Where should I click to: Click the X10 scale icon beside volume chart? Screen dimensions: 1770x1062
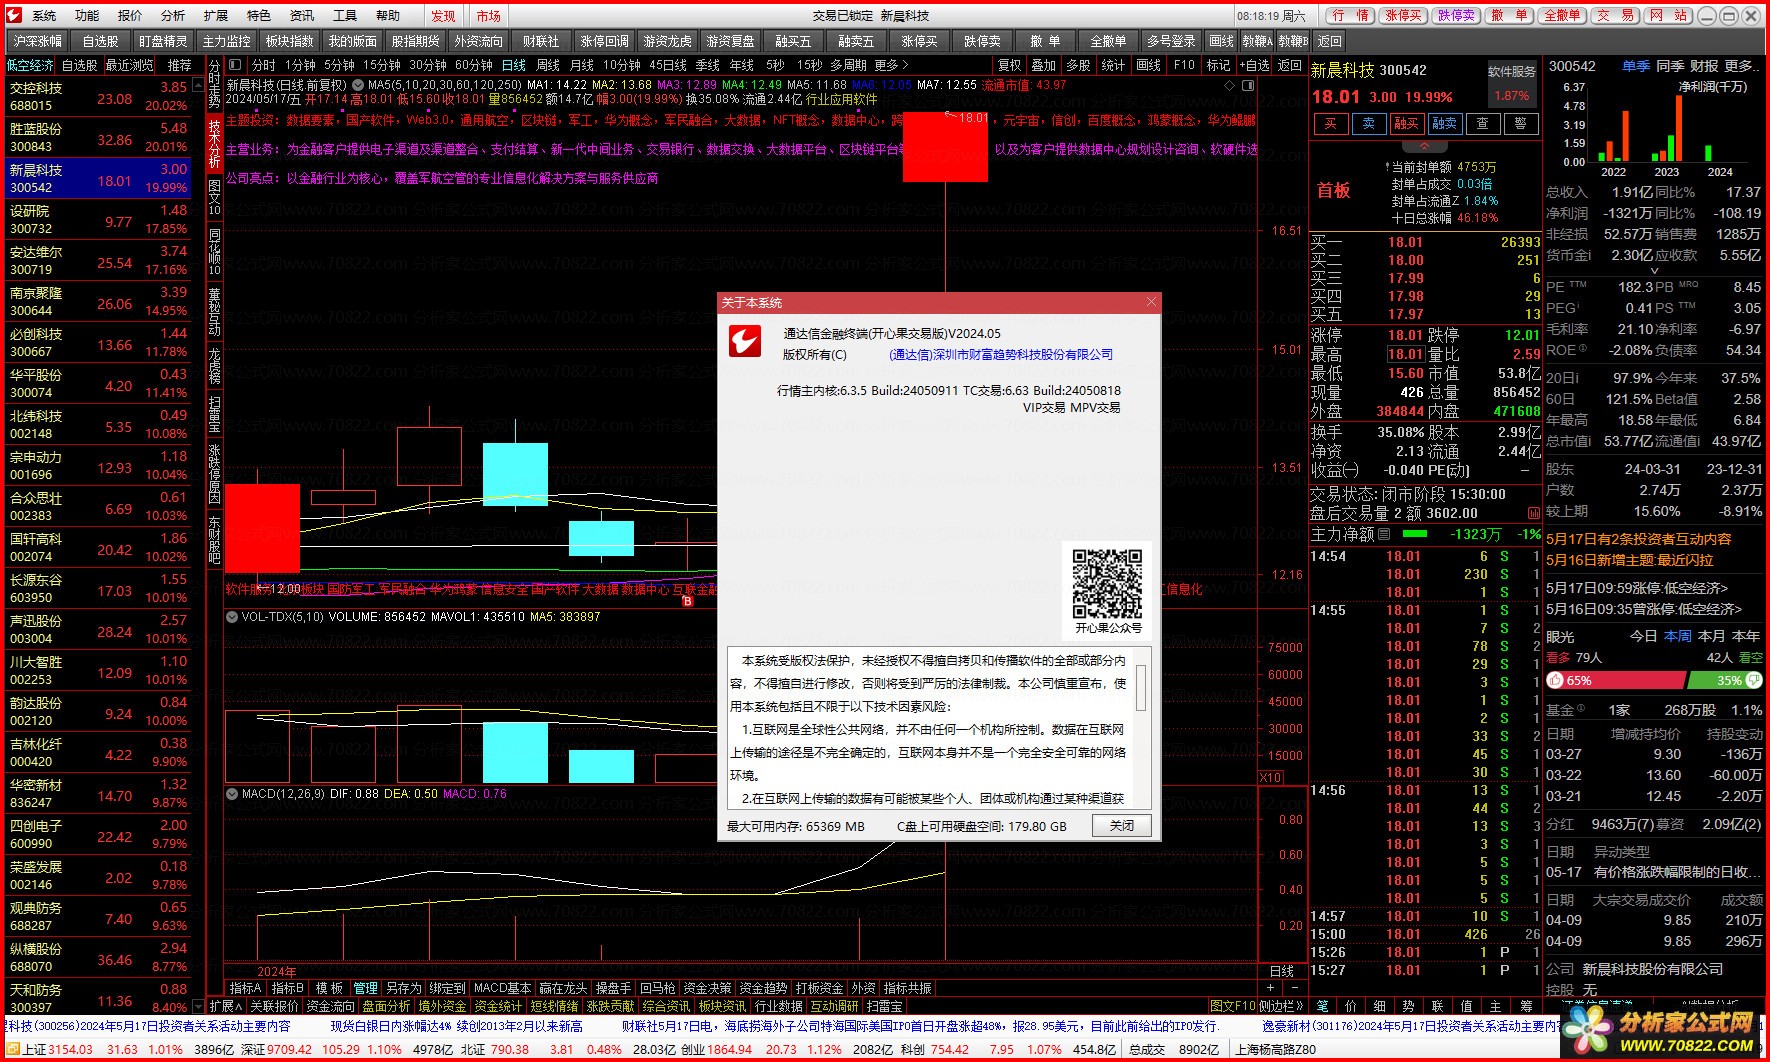pos(1270,777)
